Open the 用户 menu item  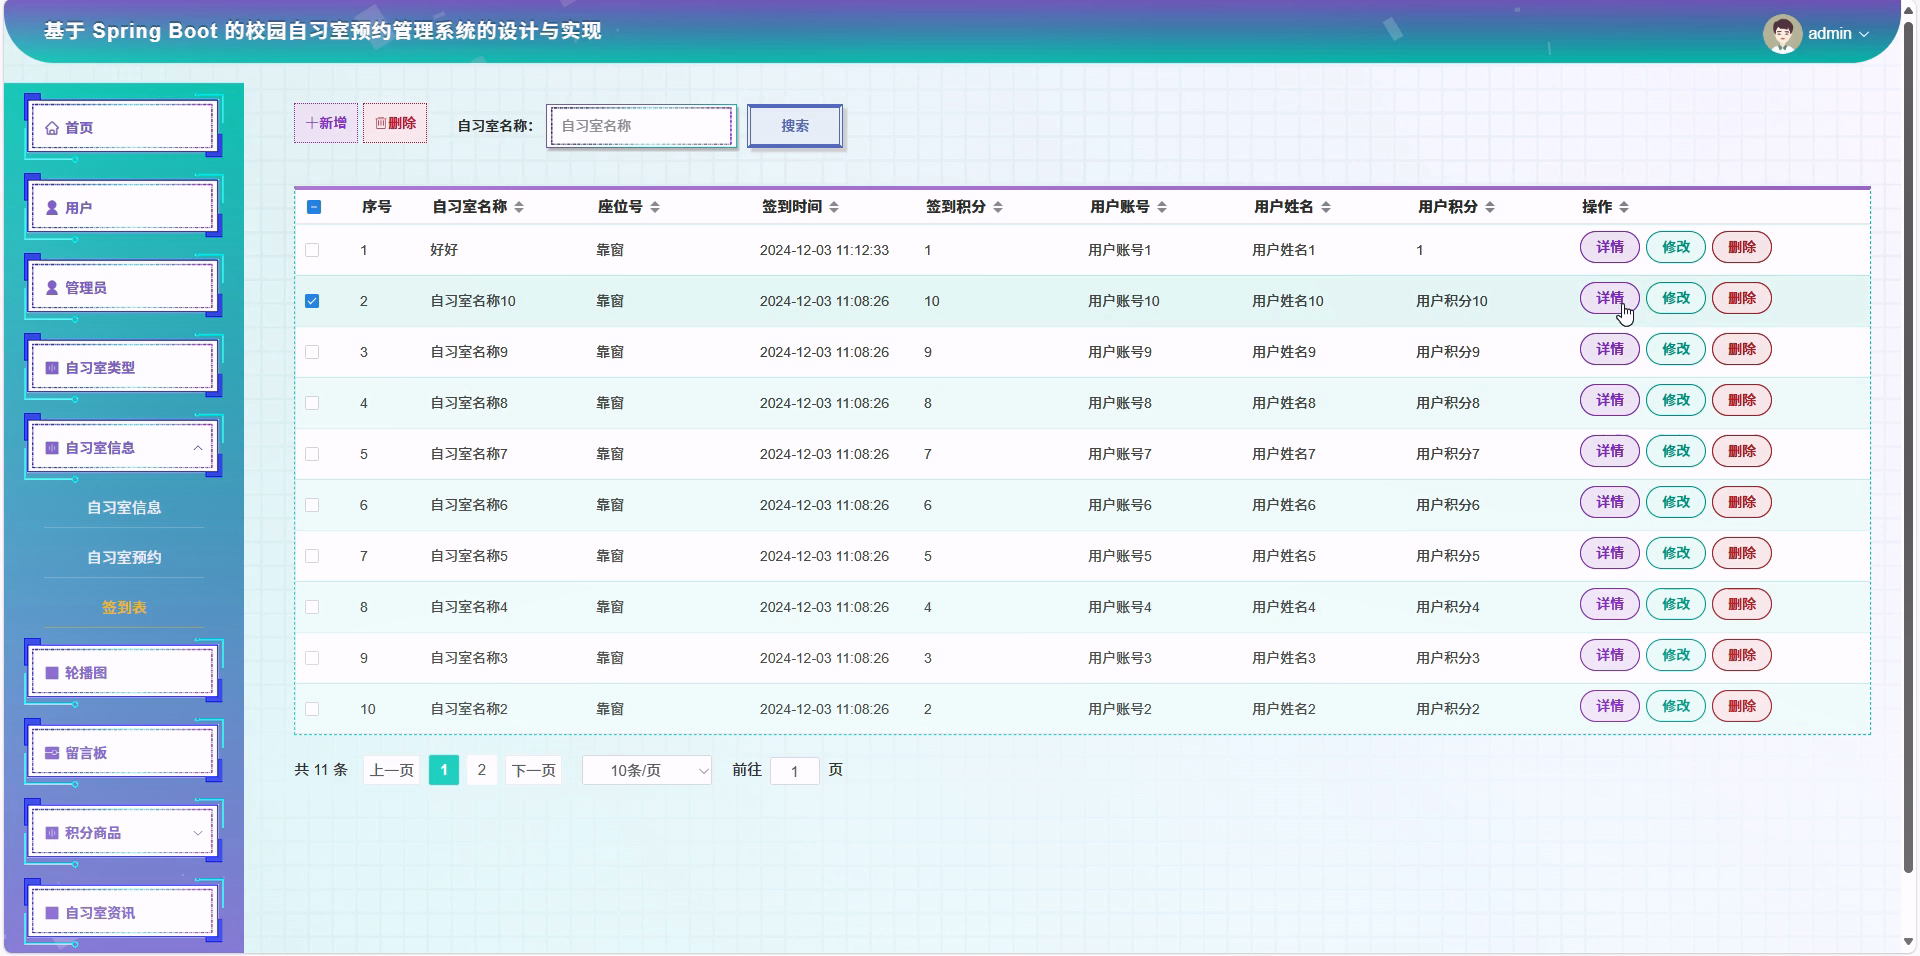tap(123, 207)
